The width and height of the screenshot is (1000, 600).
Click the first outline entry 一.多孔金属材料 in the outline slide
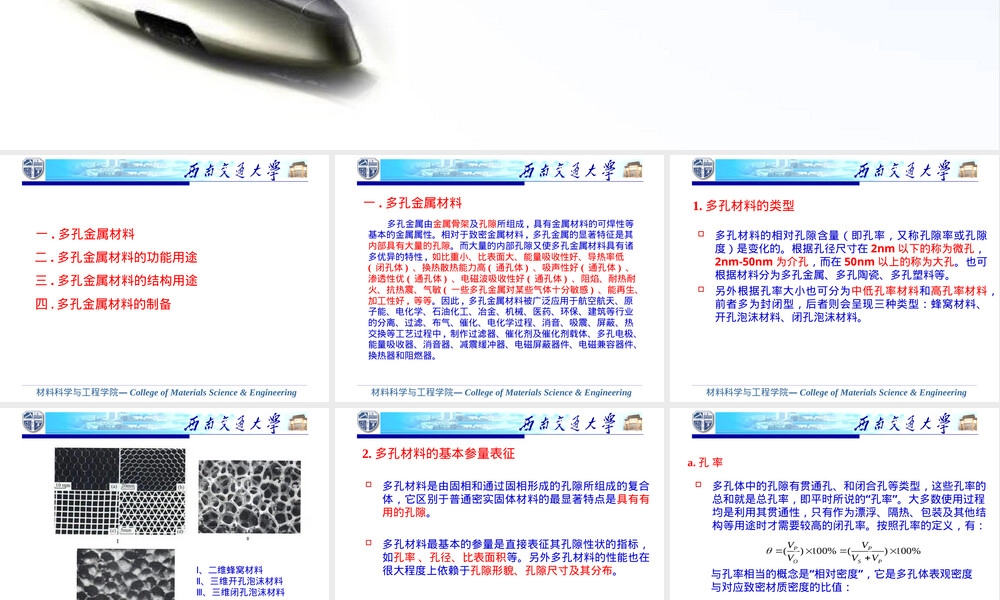85,234
